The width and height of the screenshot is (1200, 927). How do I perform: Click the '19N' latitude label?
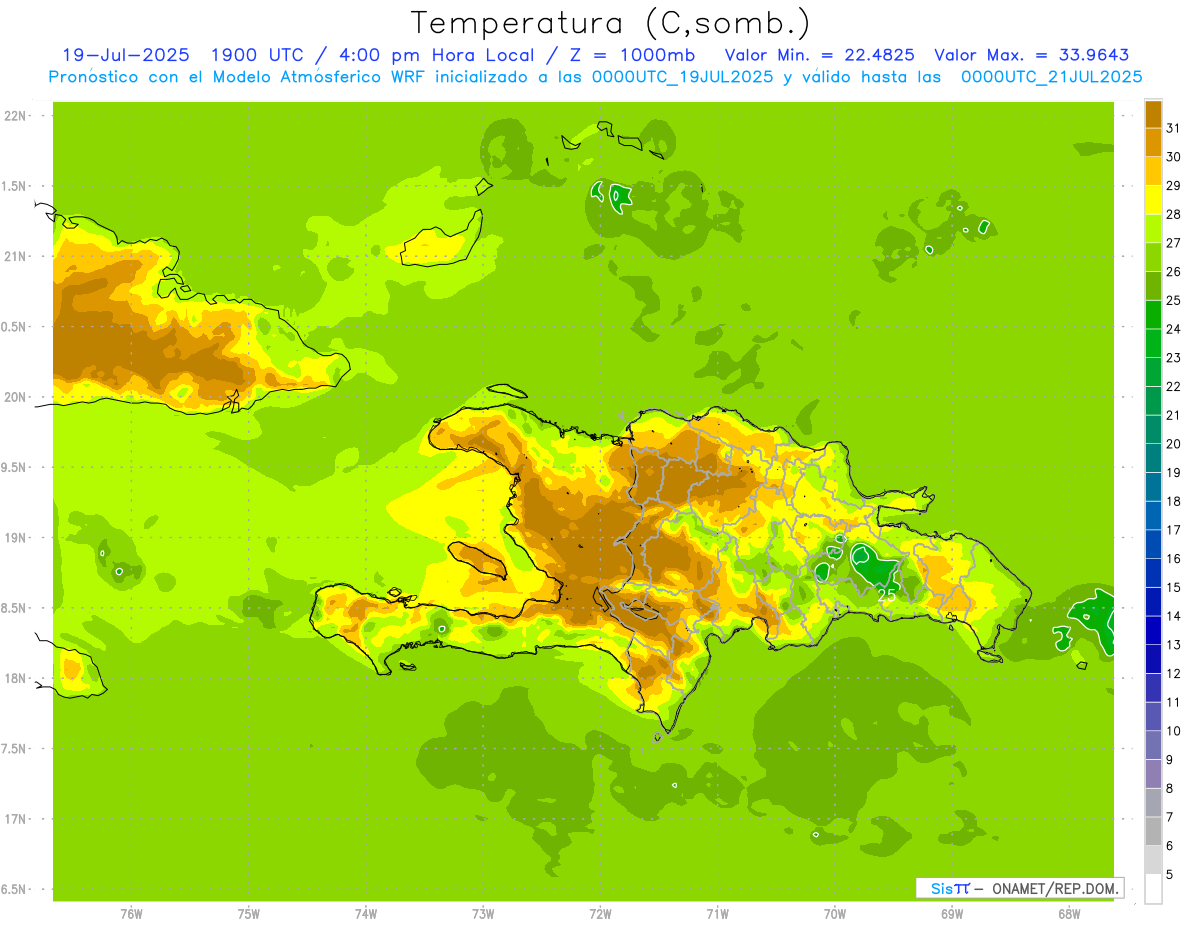[15, 538]
